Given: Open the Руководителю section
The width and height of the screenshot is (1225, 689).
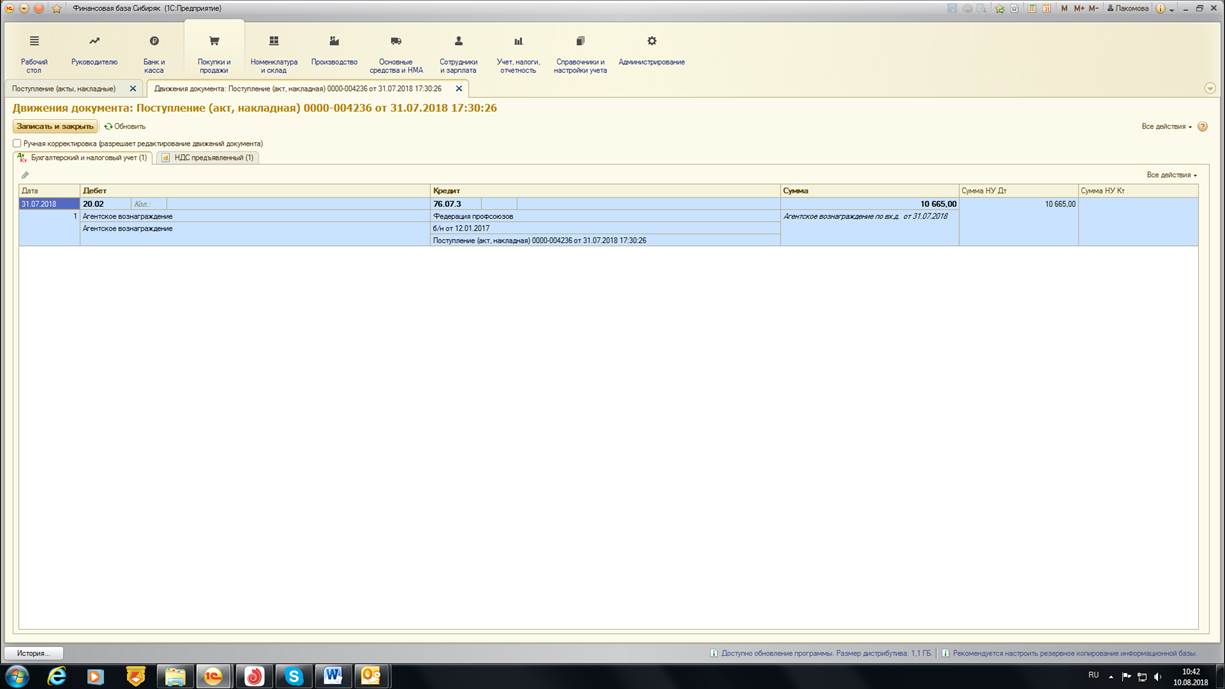Looking at the screenshot, I should click(x=94, y=52).
